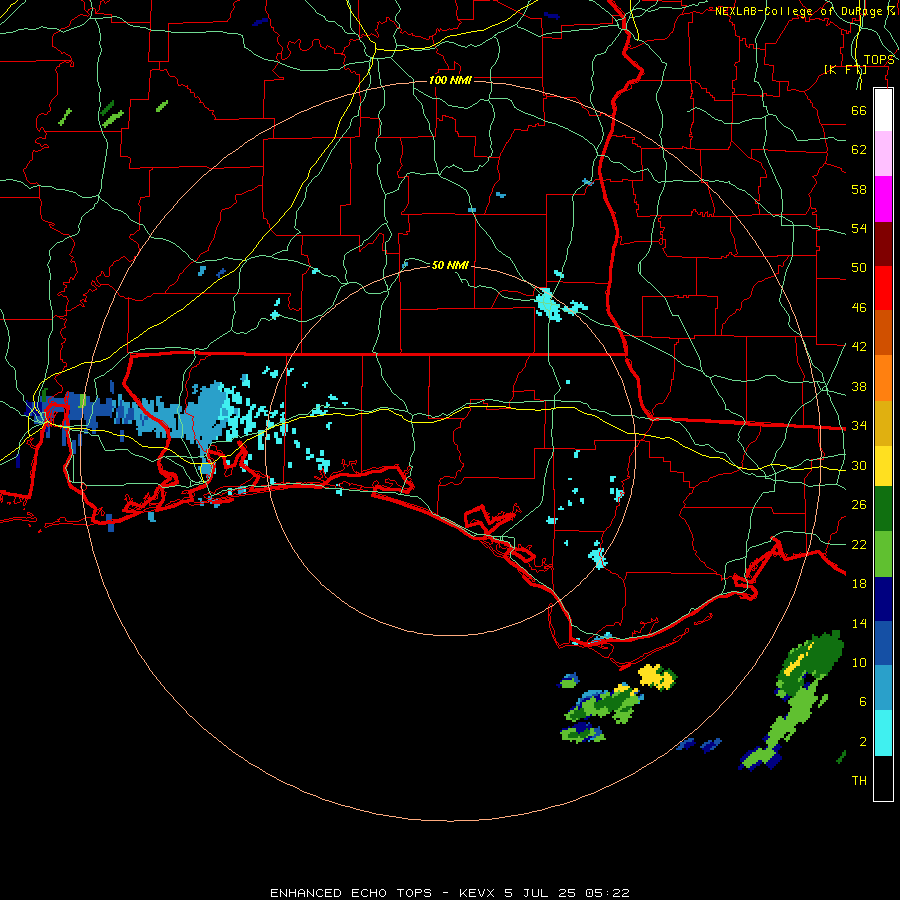
Task: Click the 46 value on the legend
Action: click(859, 308)
